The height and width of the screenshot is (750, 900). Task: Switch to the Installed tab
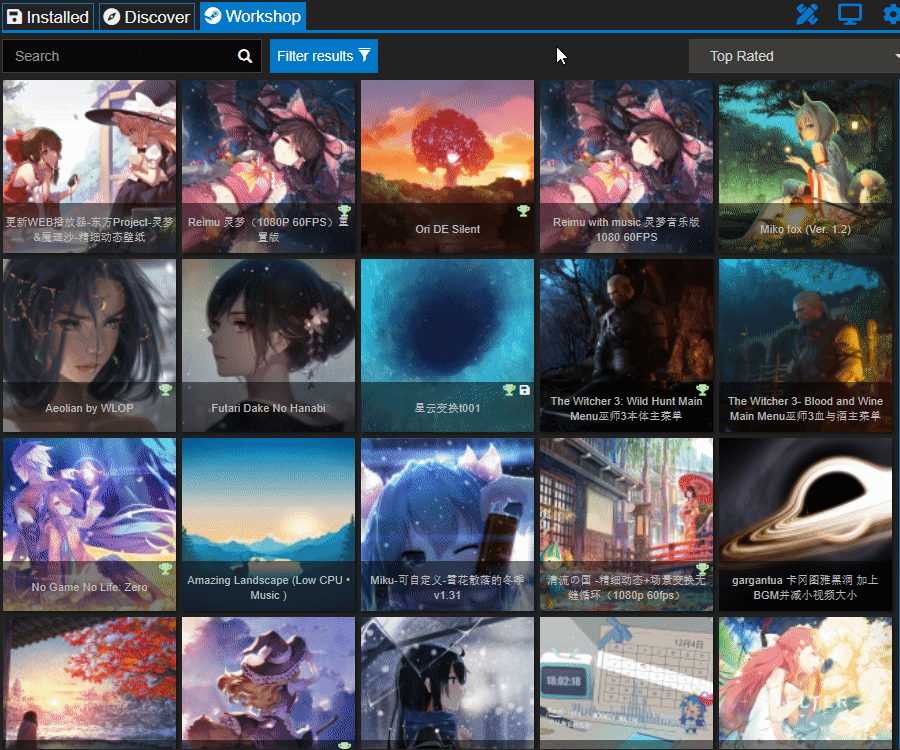(x=49, y=17)
